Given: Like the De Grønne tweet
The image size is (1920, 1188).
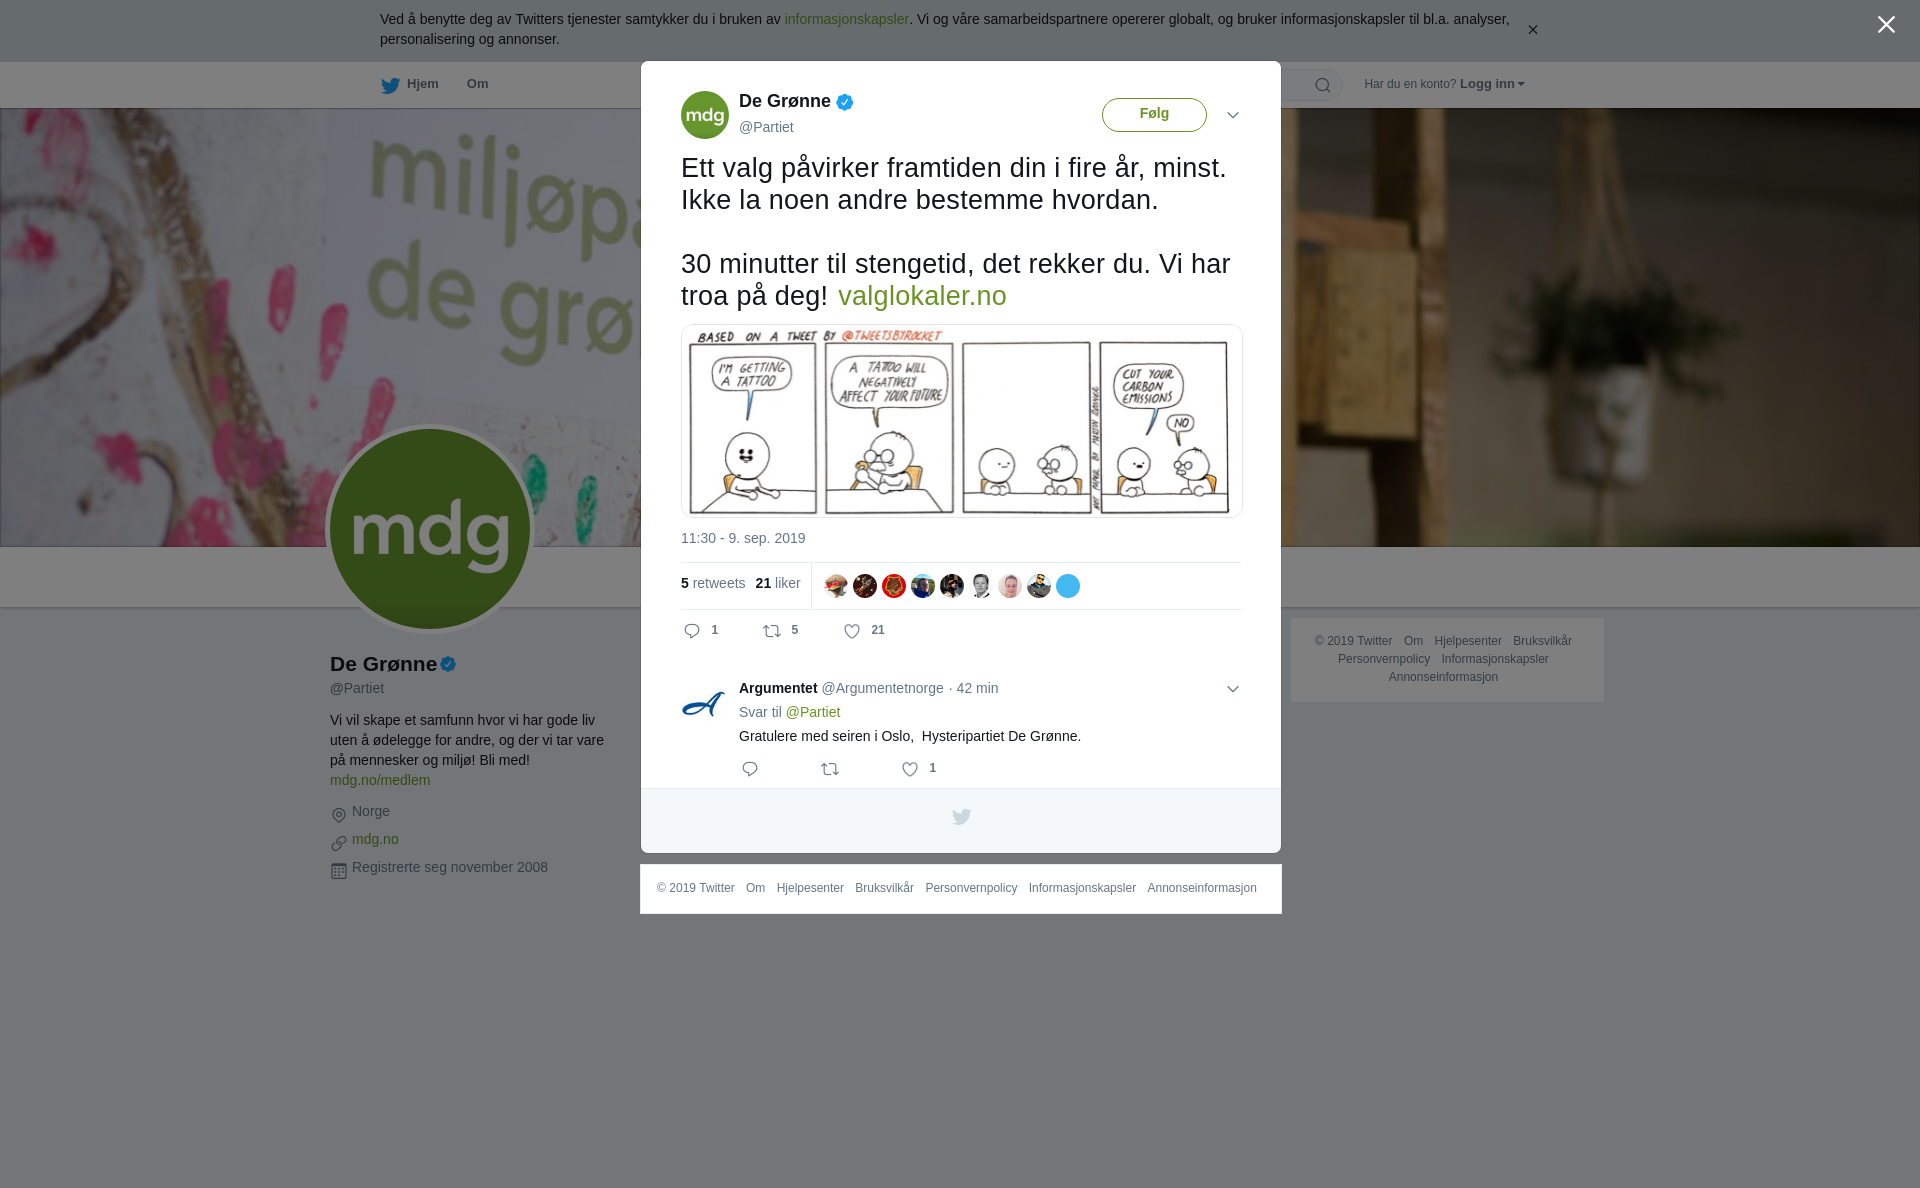Looking at the screenshot, I should 852,631.
